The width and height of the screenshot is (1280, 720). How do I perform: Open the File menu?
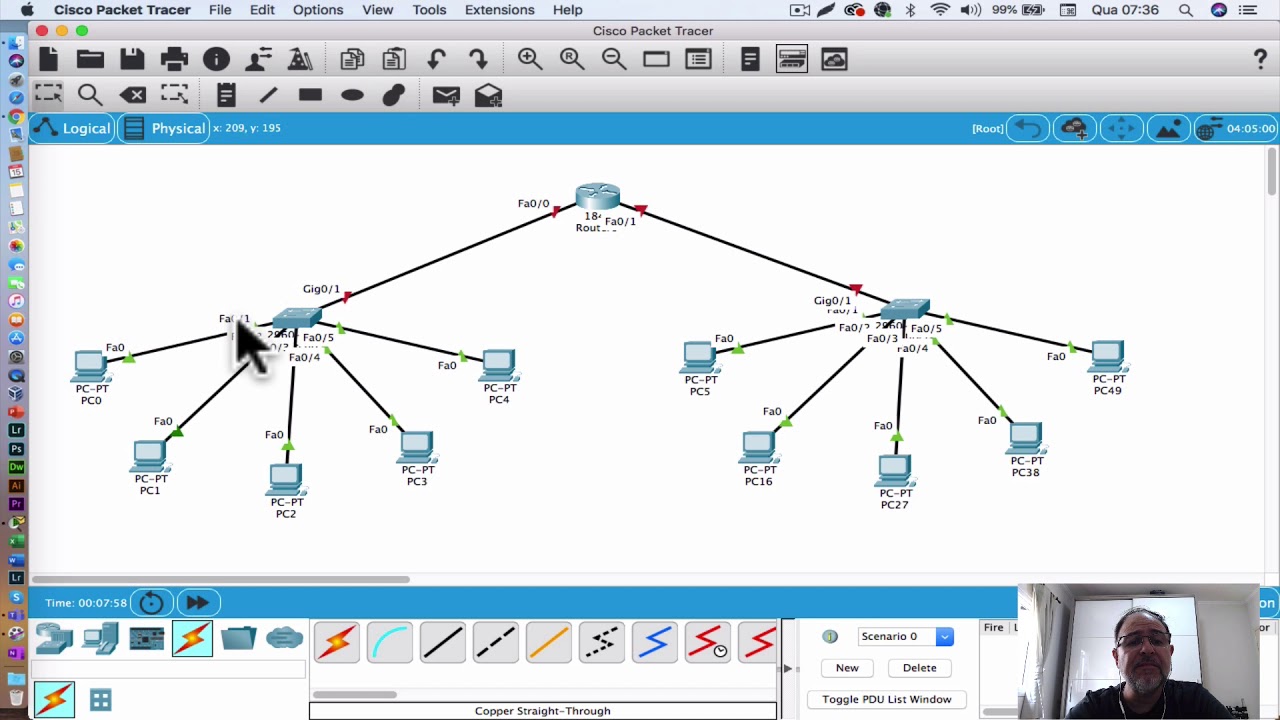coord(220,10)
